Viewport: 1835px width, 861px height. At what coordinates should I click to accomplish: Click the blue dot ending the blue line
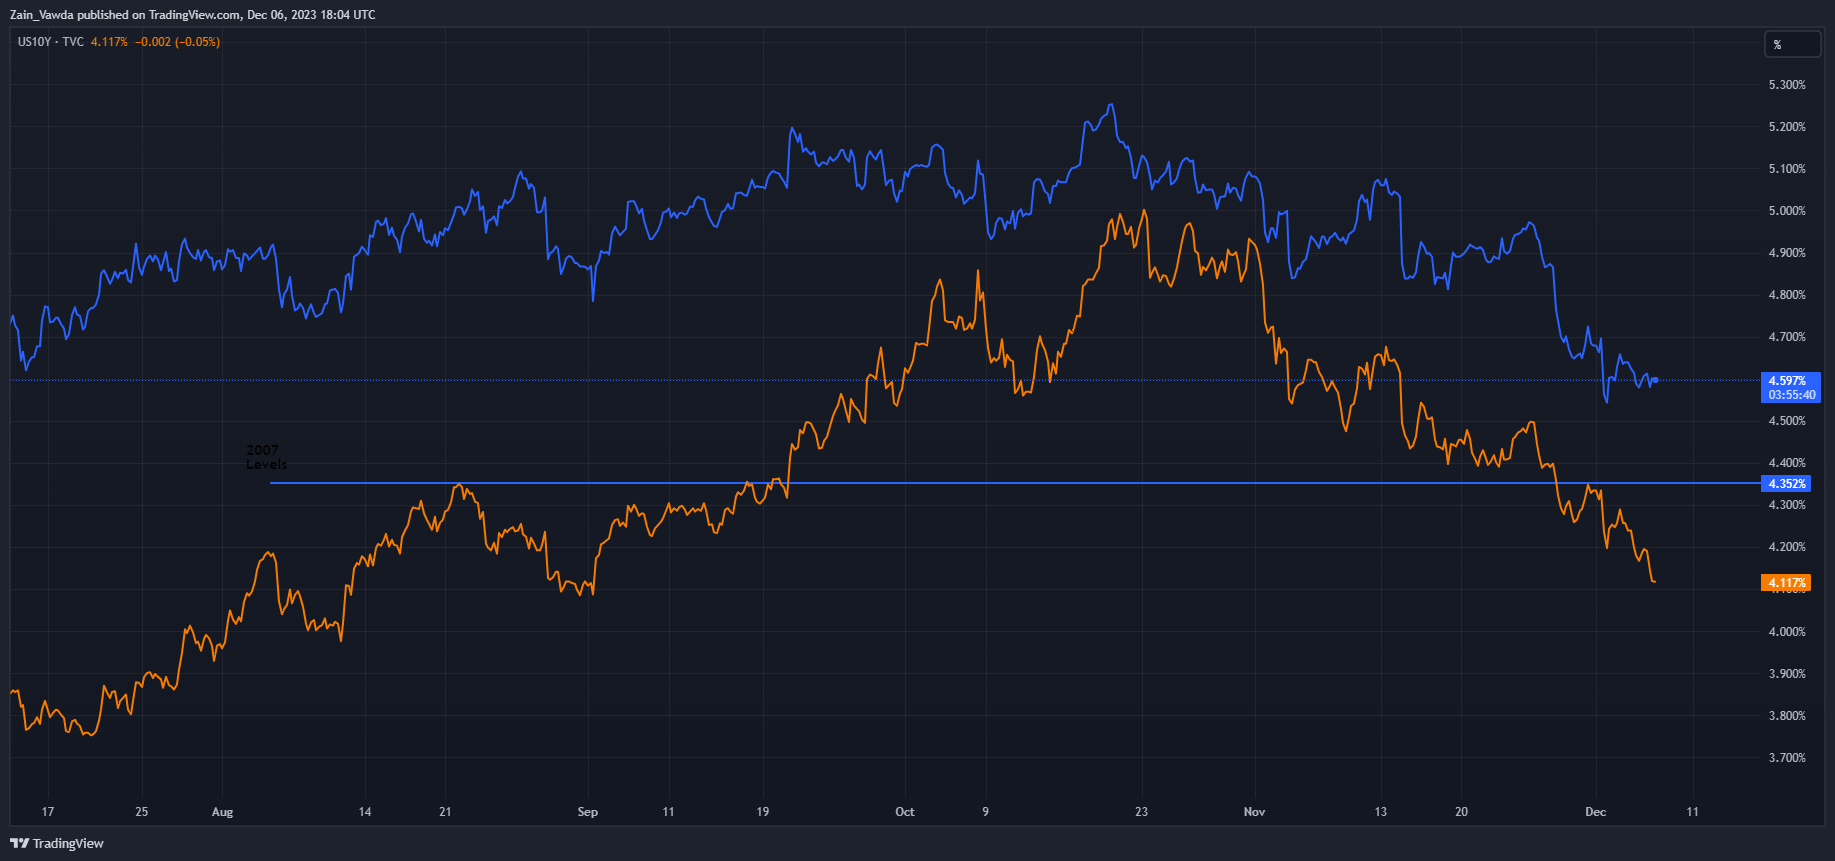tap(1656, 380)
